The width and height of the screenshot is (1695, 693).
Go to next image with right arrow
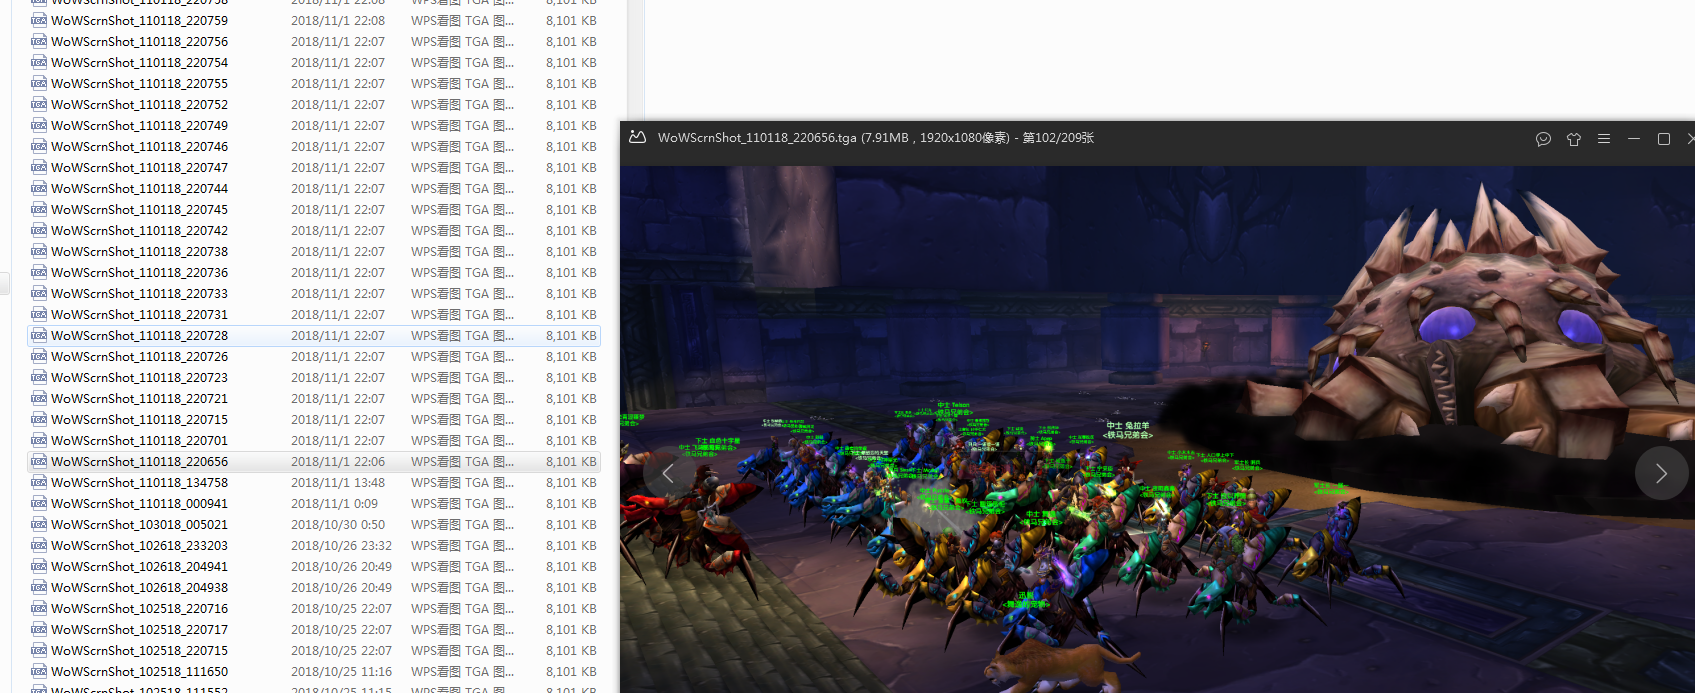pos(1661,473)
